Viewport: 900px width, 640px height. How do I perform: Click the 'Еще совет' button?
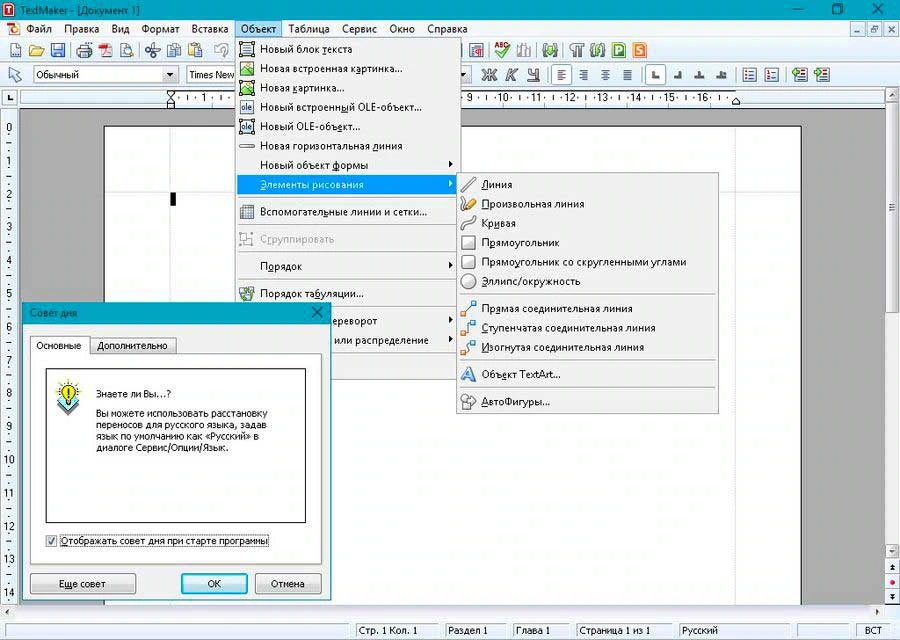point(83,584)
